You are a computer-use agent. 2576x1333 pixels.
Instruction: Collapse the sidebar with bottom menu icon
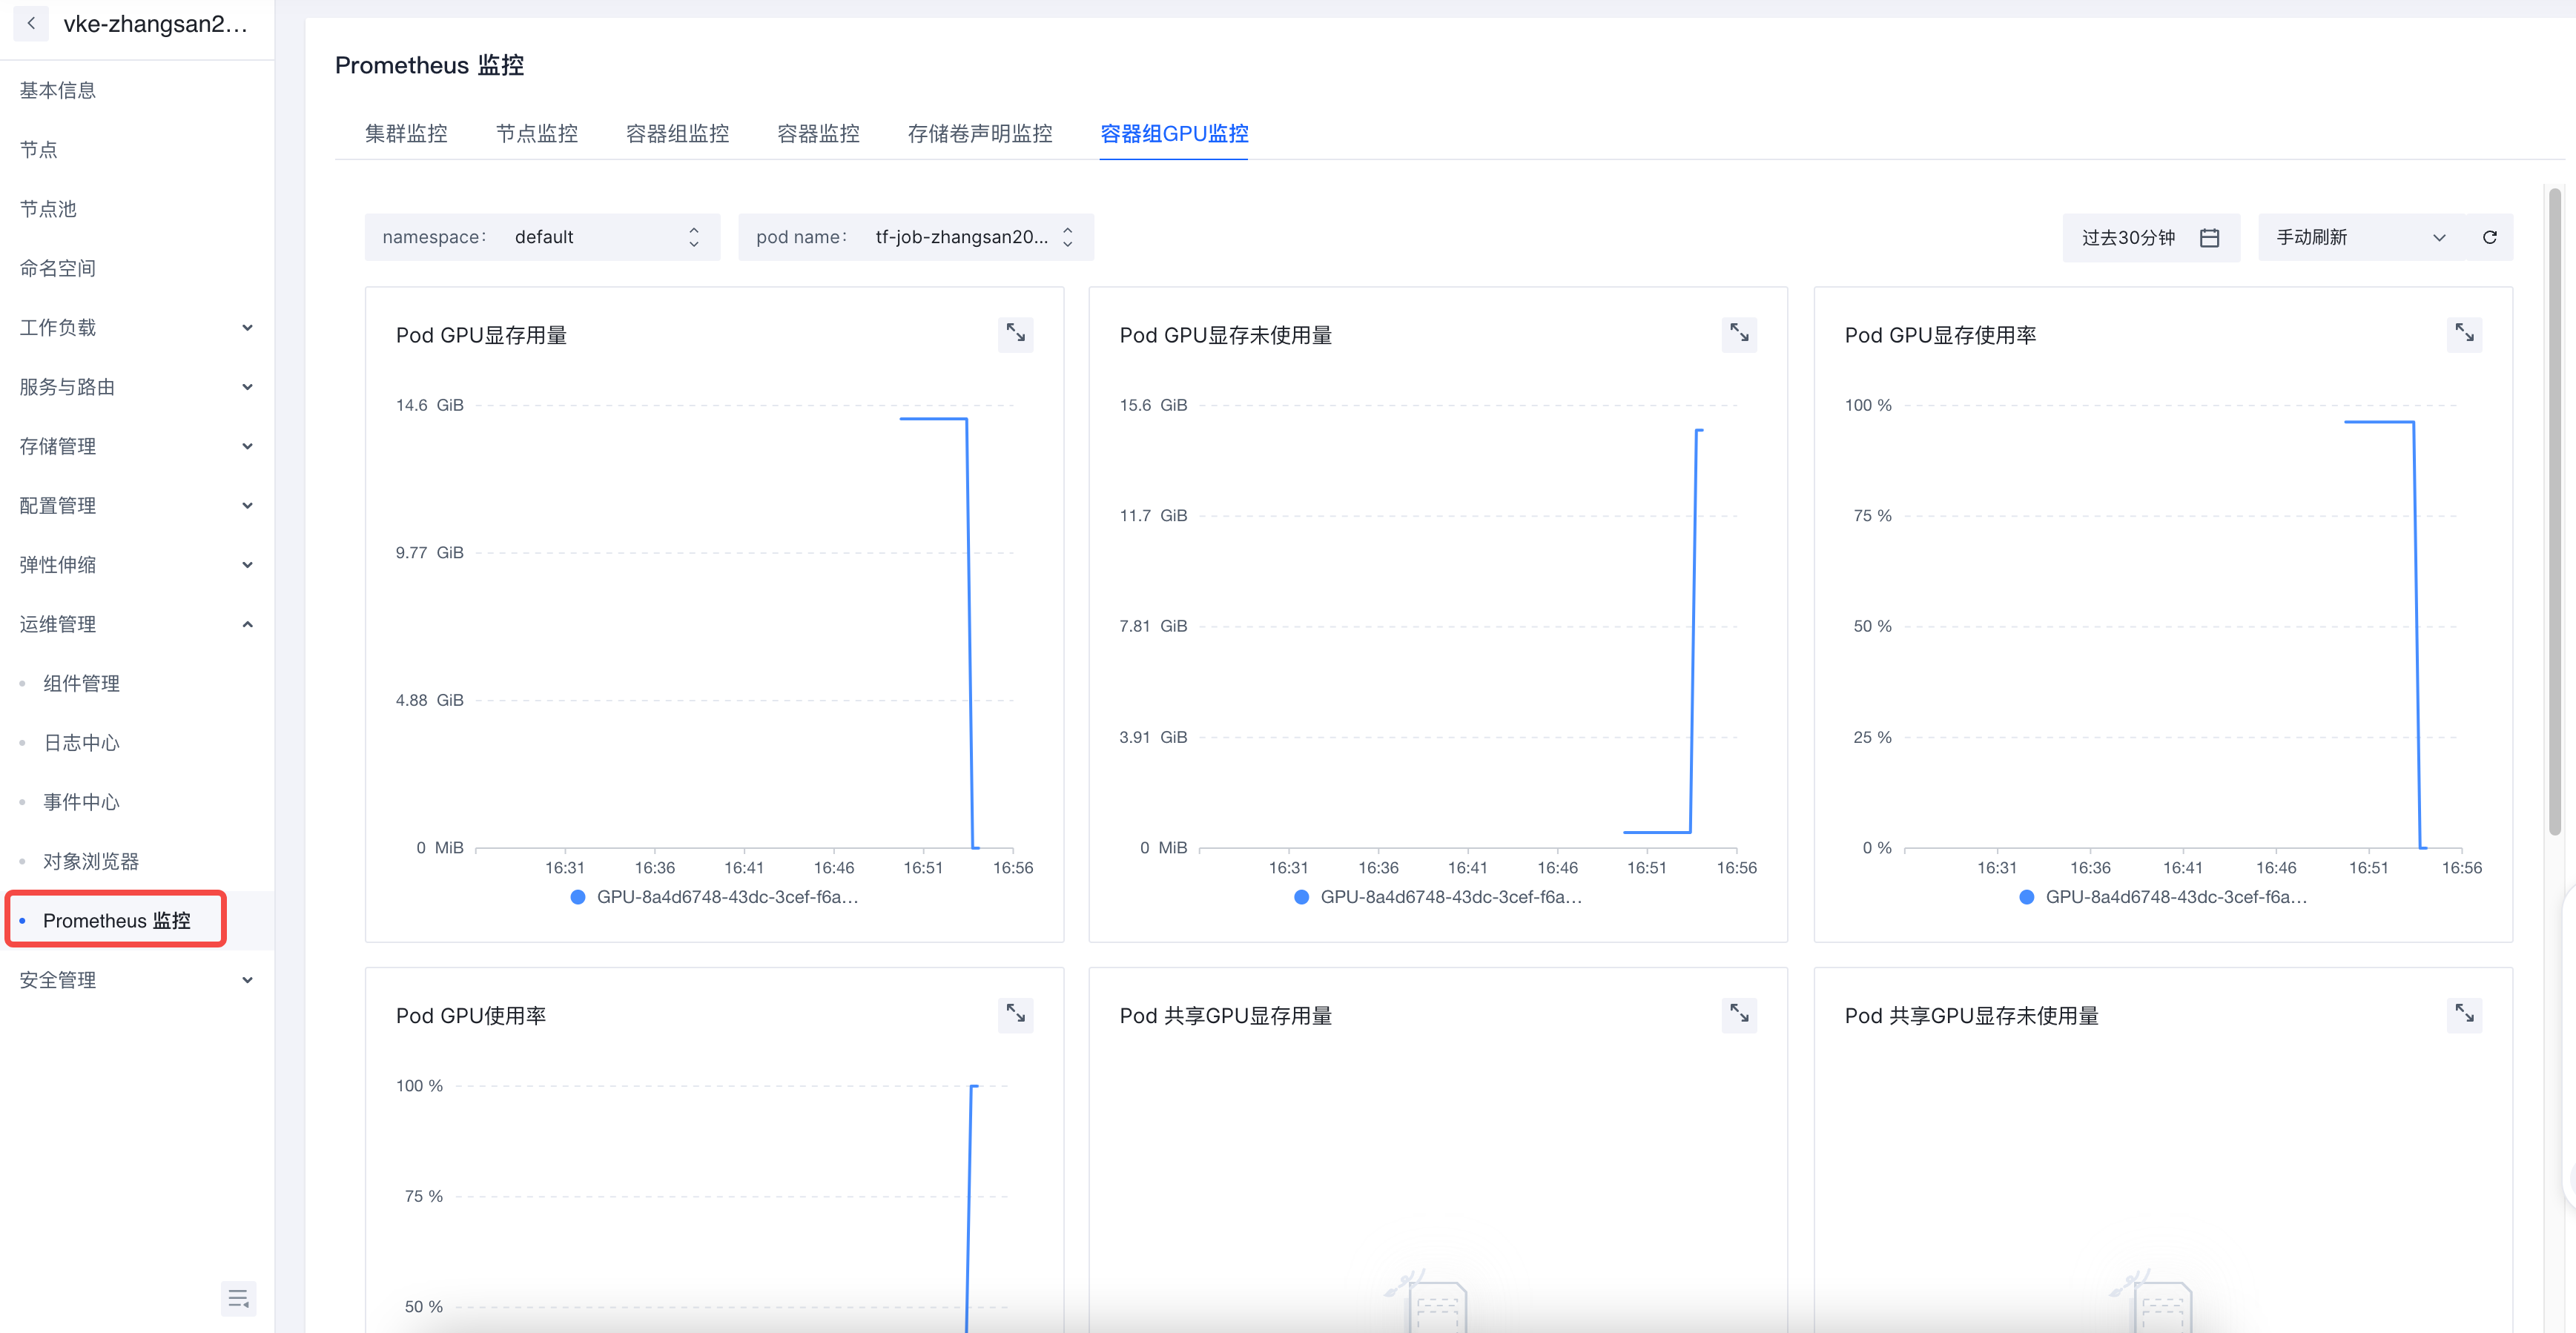point(238,1298)
